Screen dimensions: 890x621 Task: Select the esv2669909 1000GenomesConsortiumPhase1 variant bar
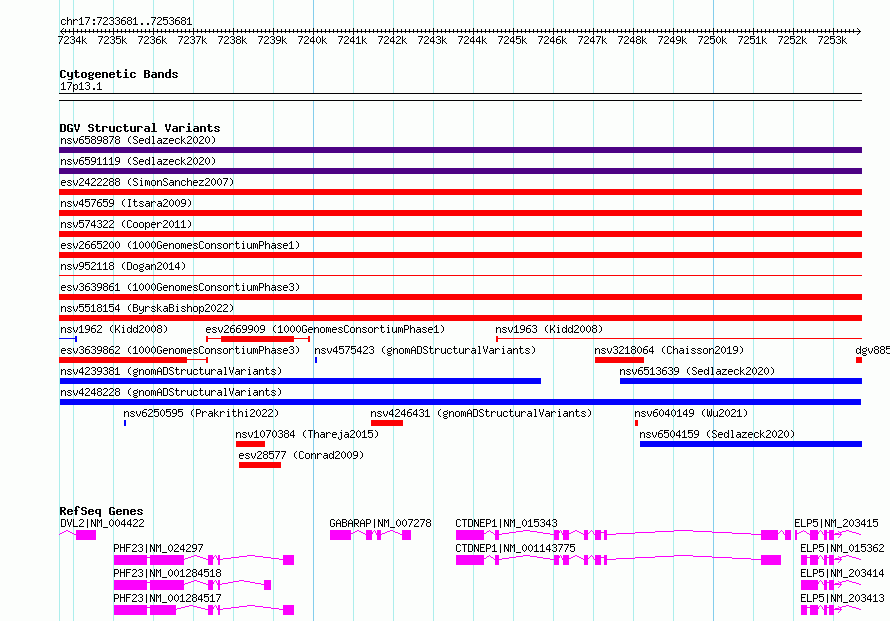pyautogui.click(x=258, y=339)
